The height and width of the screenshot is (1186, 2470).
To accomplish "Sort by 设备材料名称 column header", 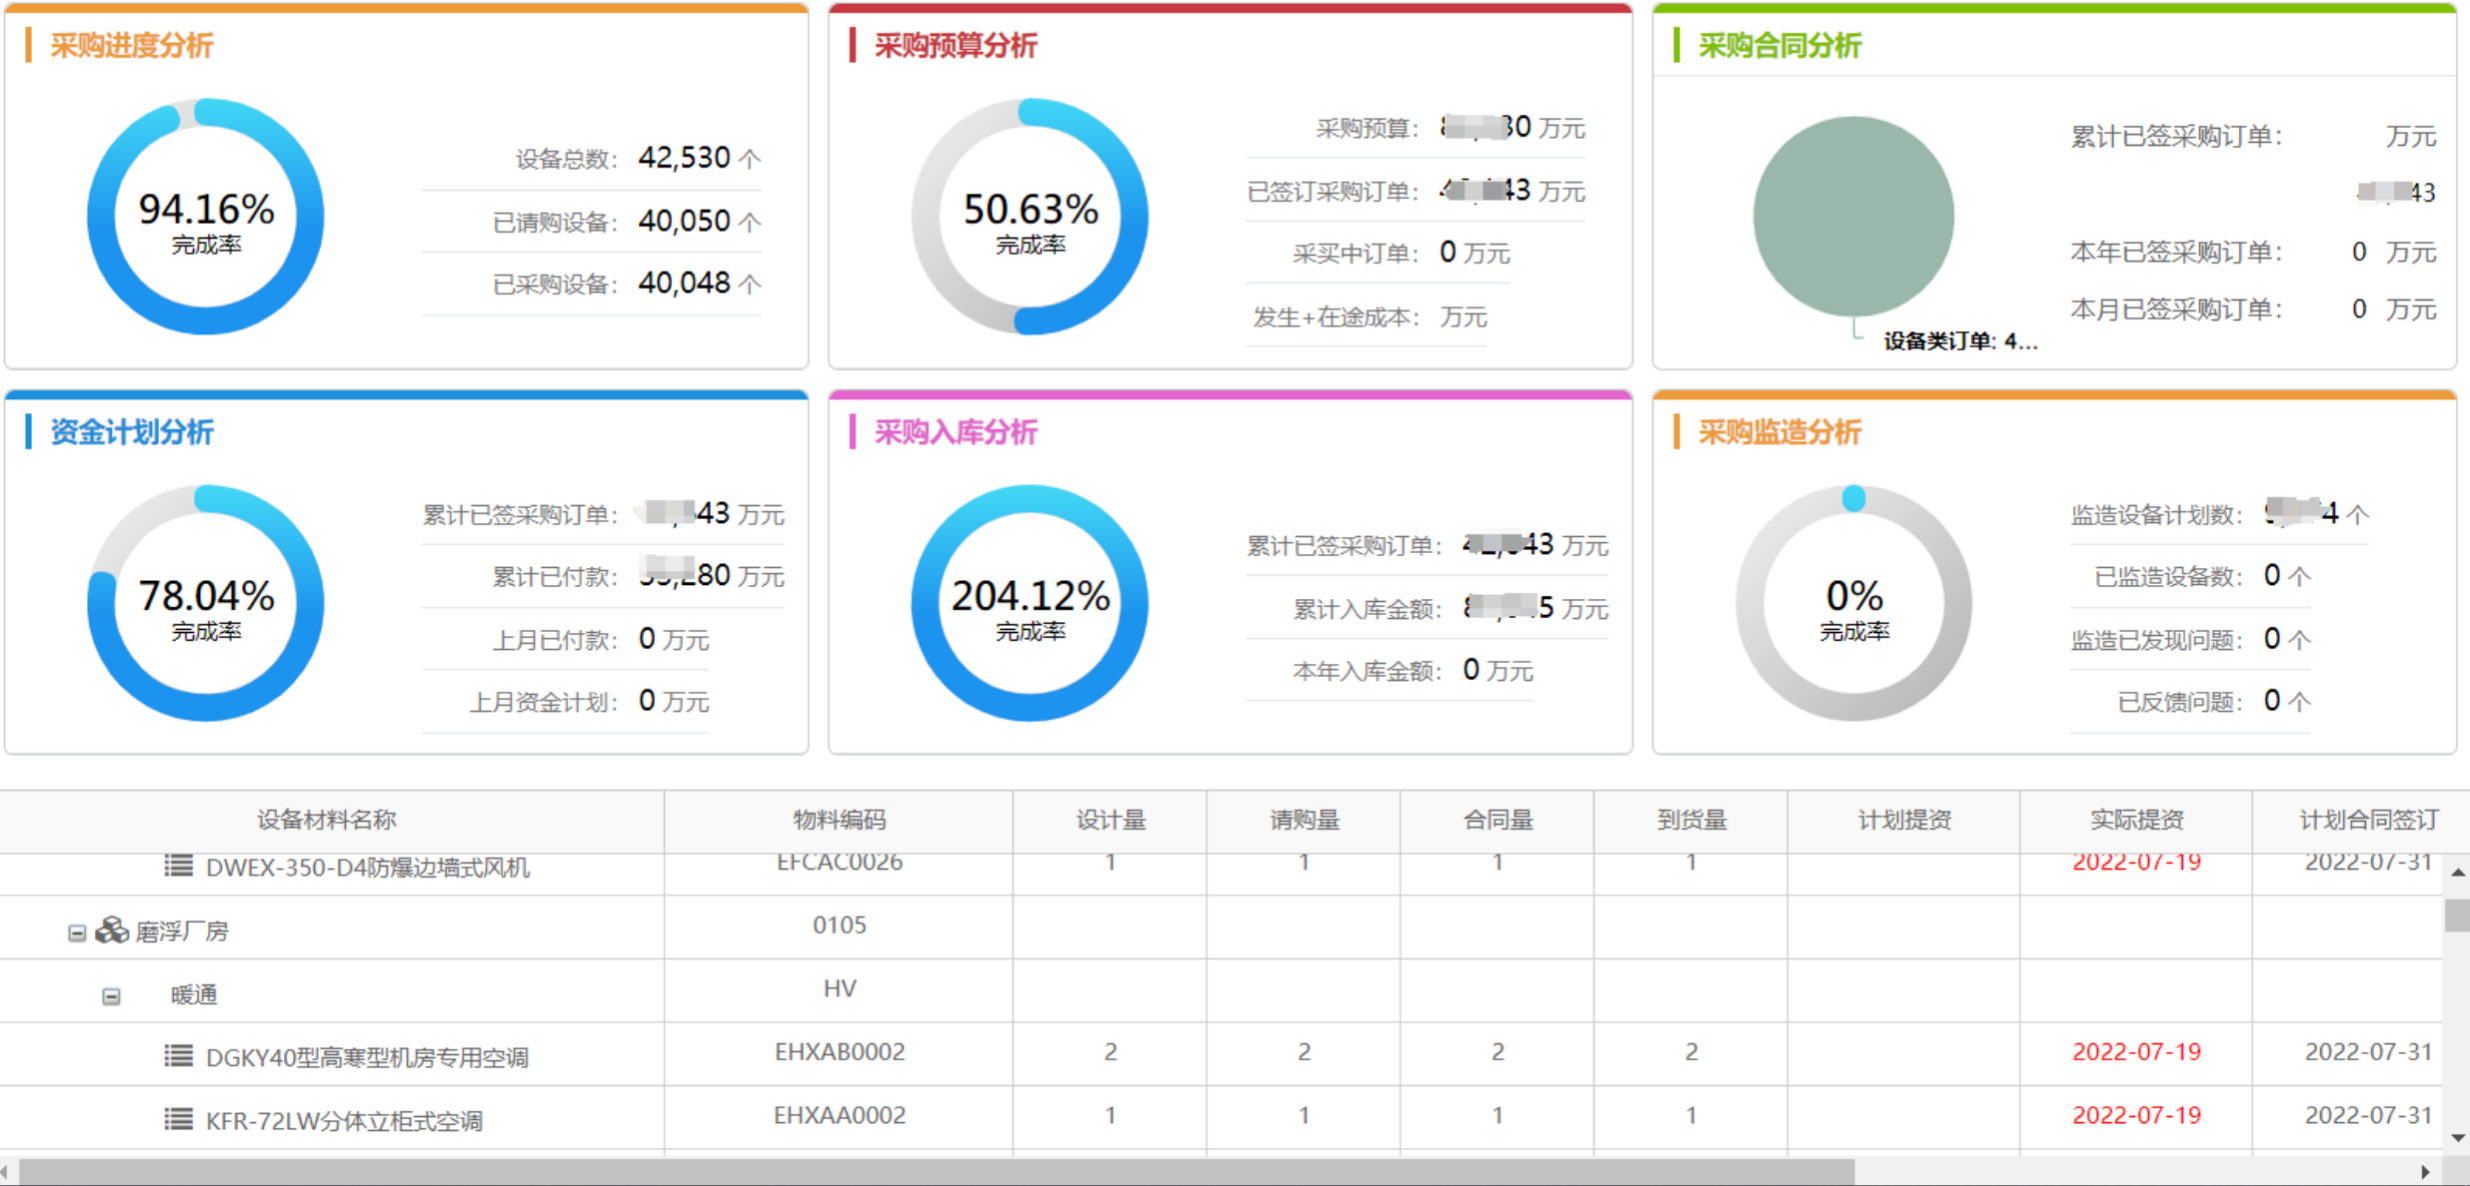I will [327, 820].
